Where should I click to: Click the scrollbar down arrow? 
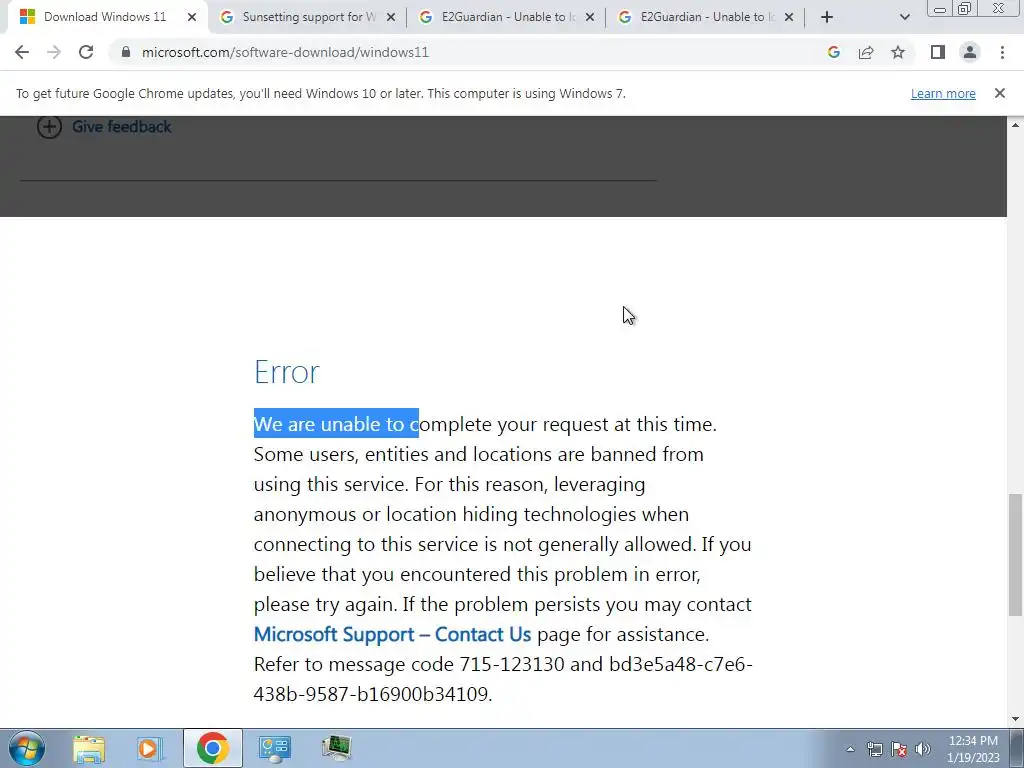click(x=1015, y=719)
